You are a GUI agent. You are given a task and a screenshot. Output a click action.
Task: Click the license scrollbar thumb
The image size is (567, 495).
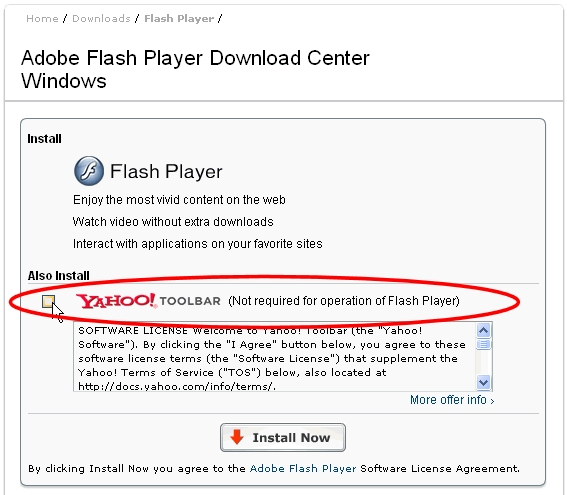pyautogui.click(x=483, y=344)
